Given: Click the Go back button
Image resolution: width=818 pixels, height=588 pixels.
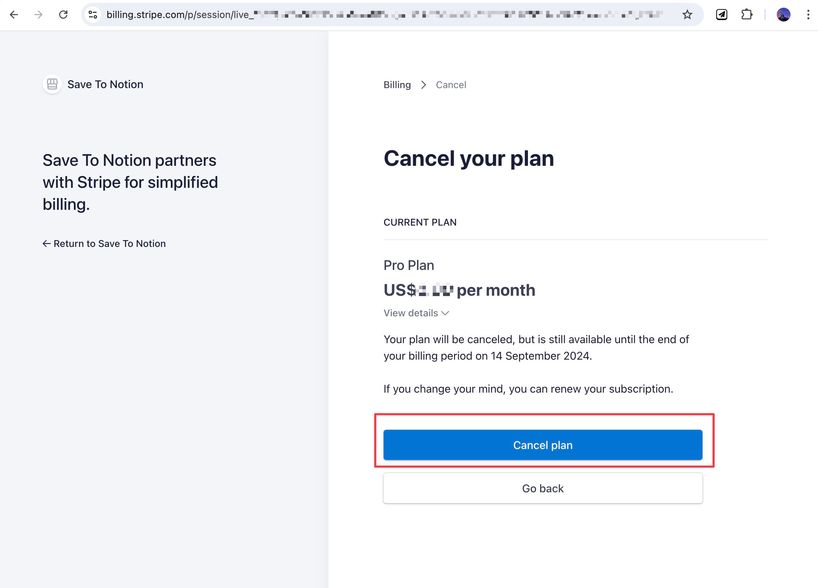Looking at the screenshot, I should [x=542, y=488].
